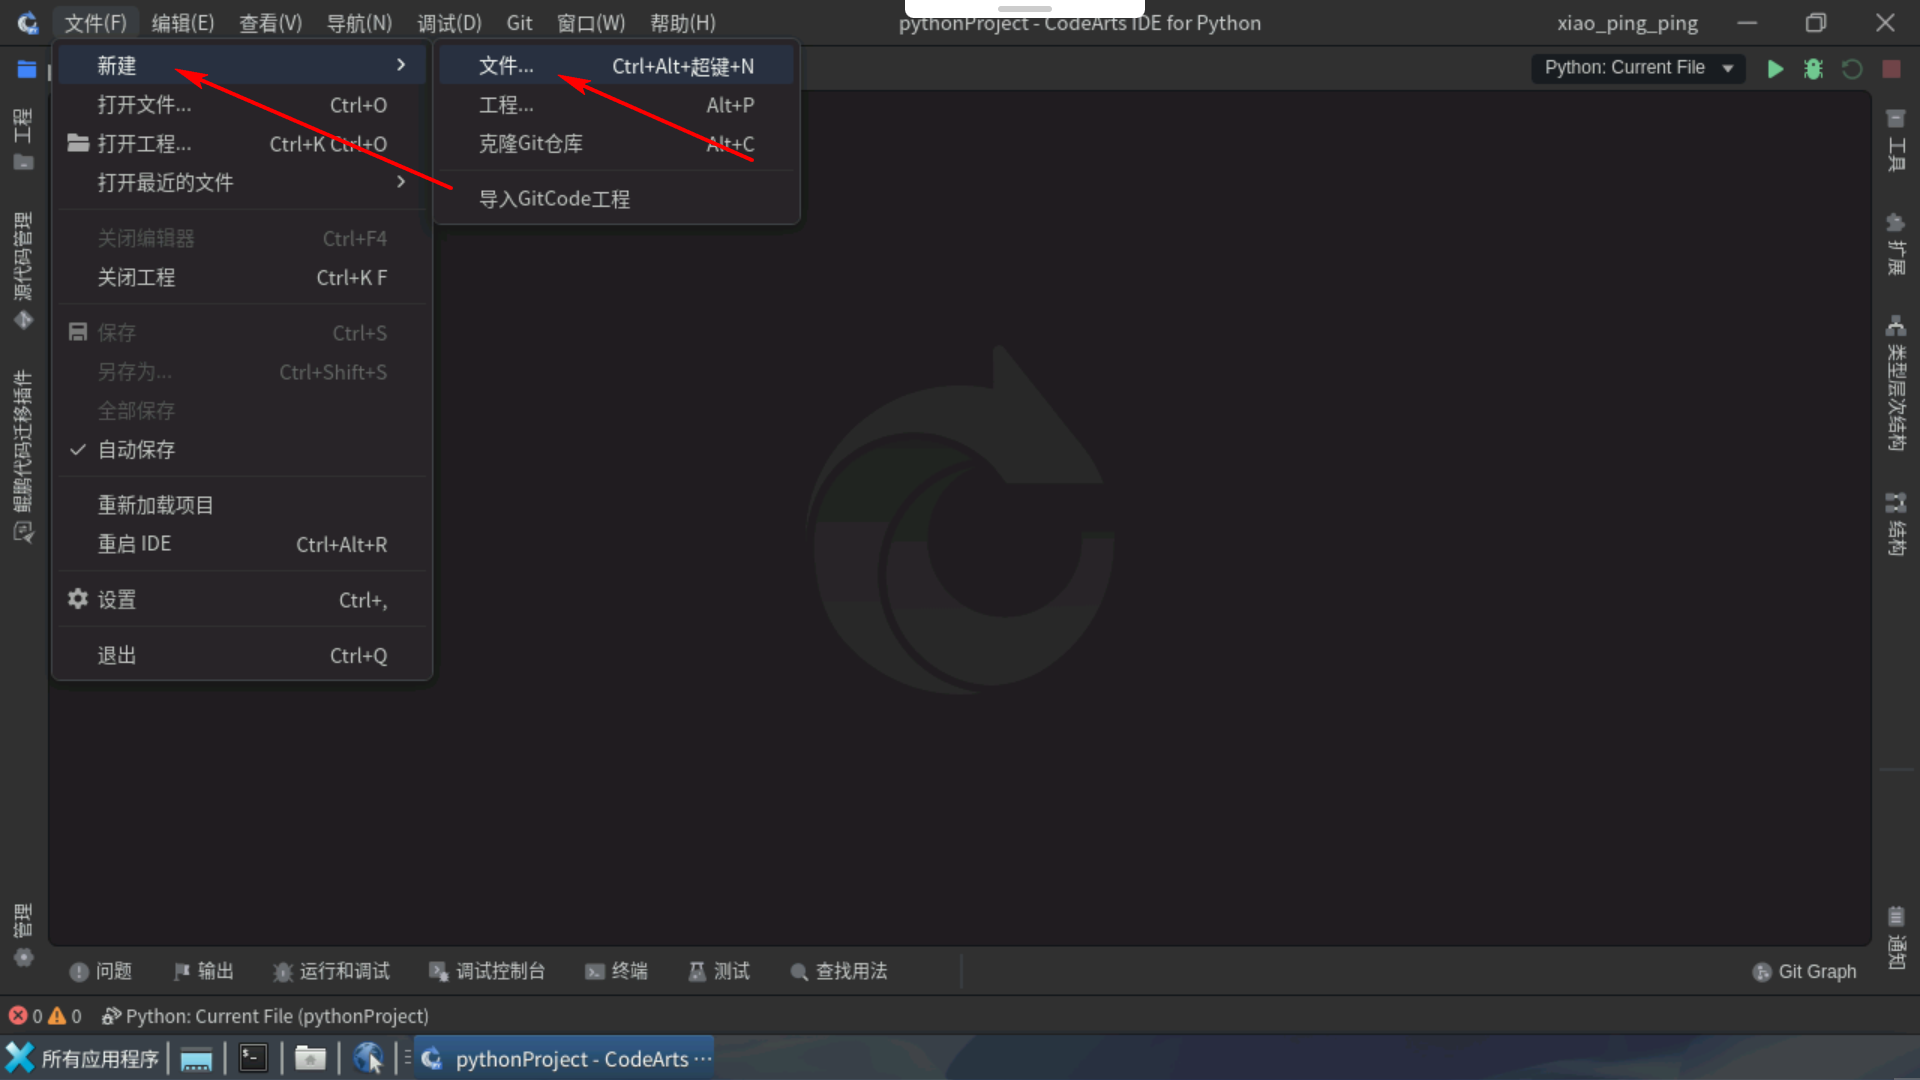
Task: Run the current file with the green play icon
Action: (x=1776, y=69)
